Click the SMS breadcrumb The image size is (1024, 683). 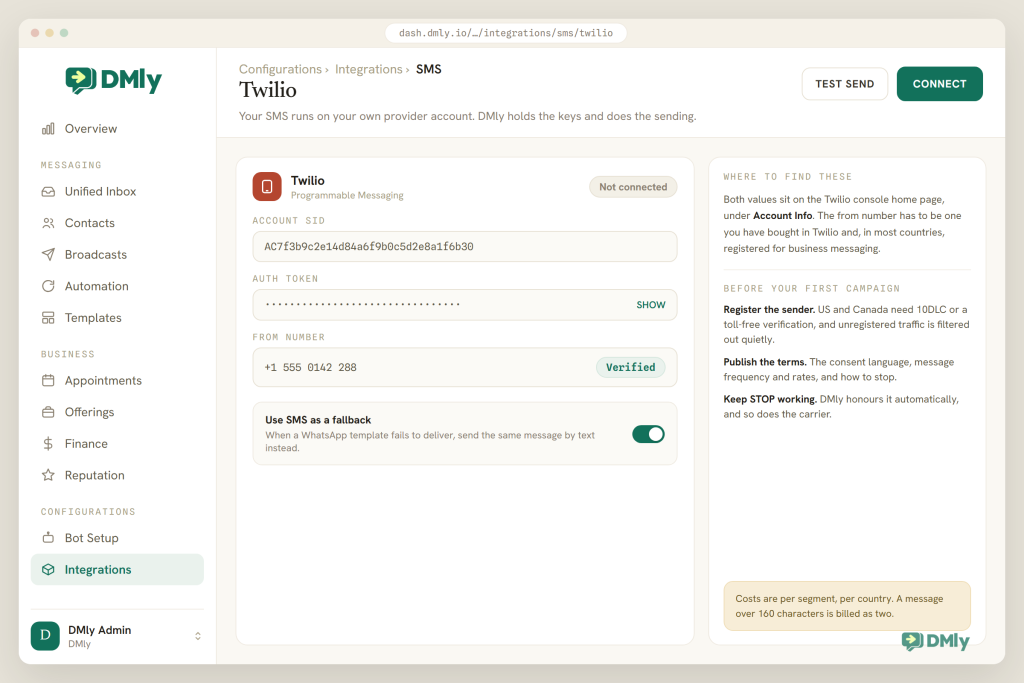pos(429,69)
